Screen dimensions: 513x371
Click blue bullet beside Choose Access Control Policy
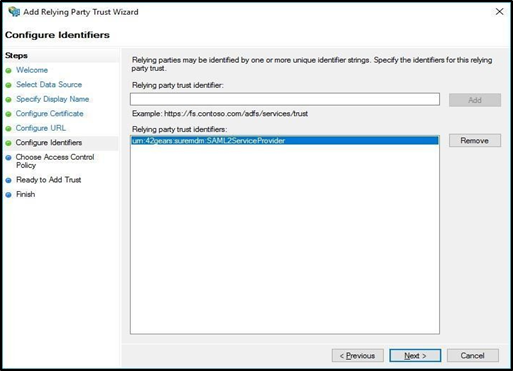[x=9, y=157]
